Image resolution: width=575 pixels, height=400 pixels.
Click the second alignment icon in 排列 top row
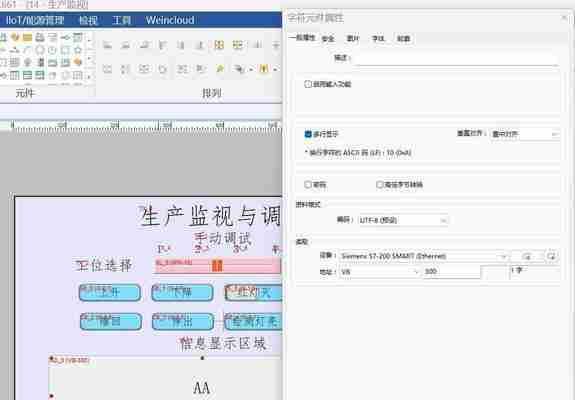click(x=125, y=45)
